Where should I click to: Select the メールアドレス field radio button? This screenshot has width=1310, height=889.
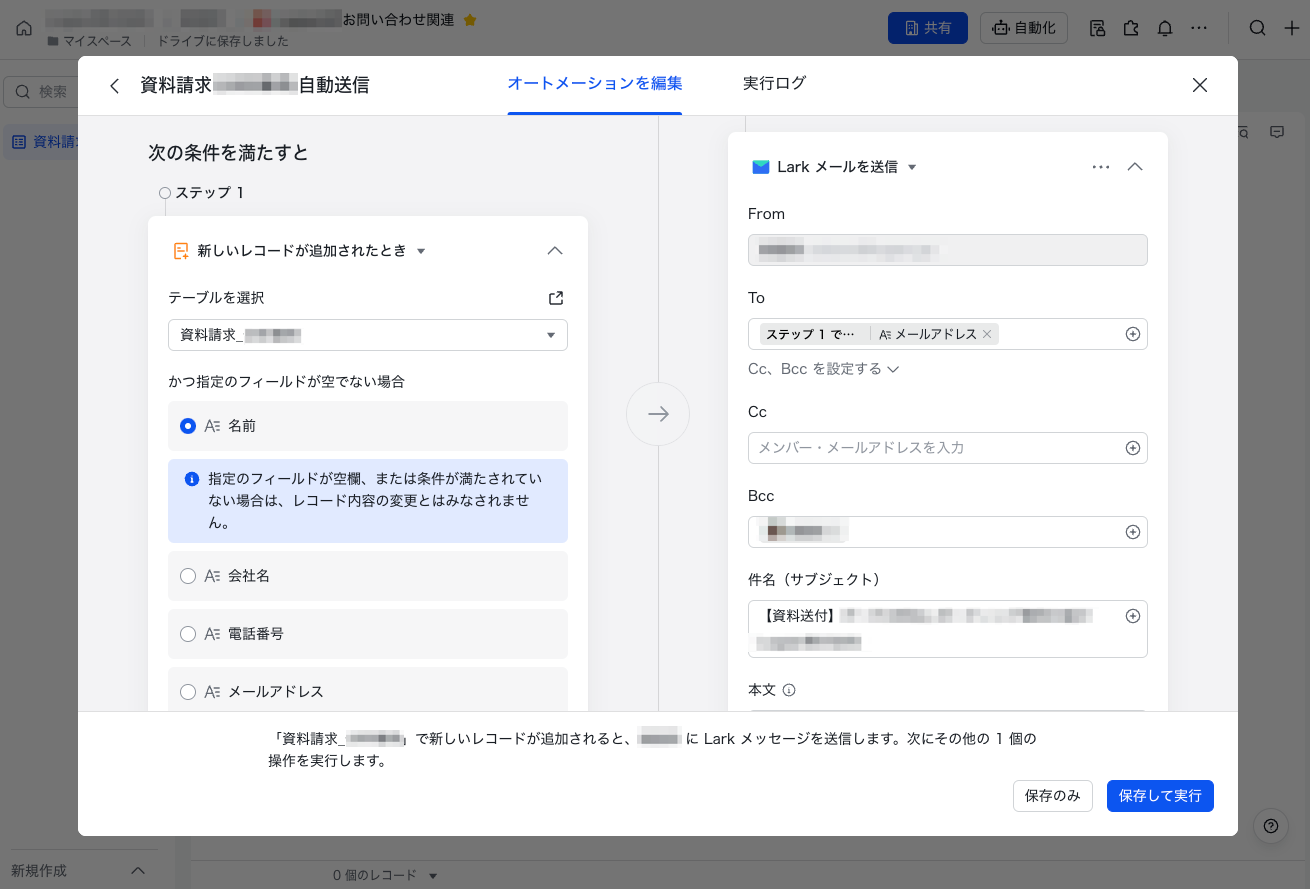pos(188,692)
